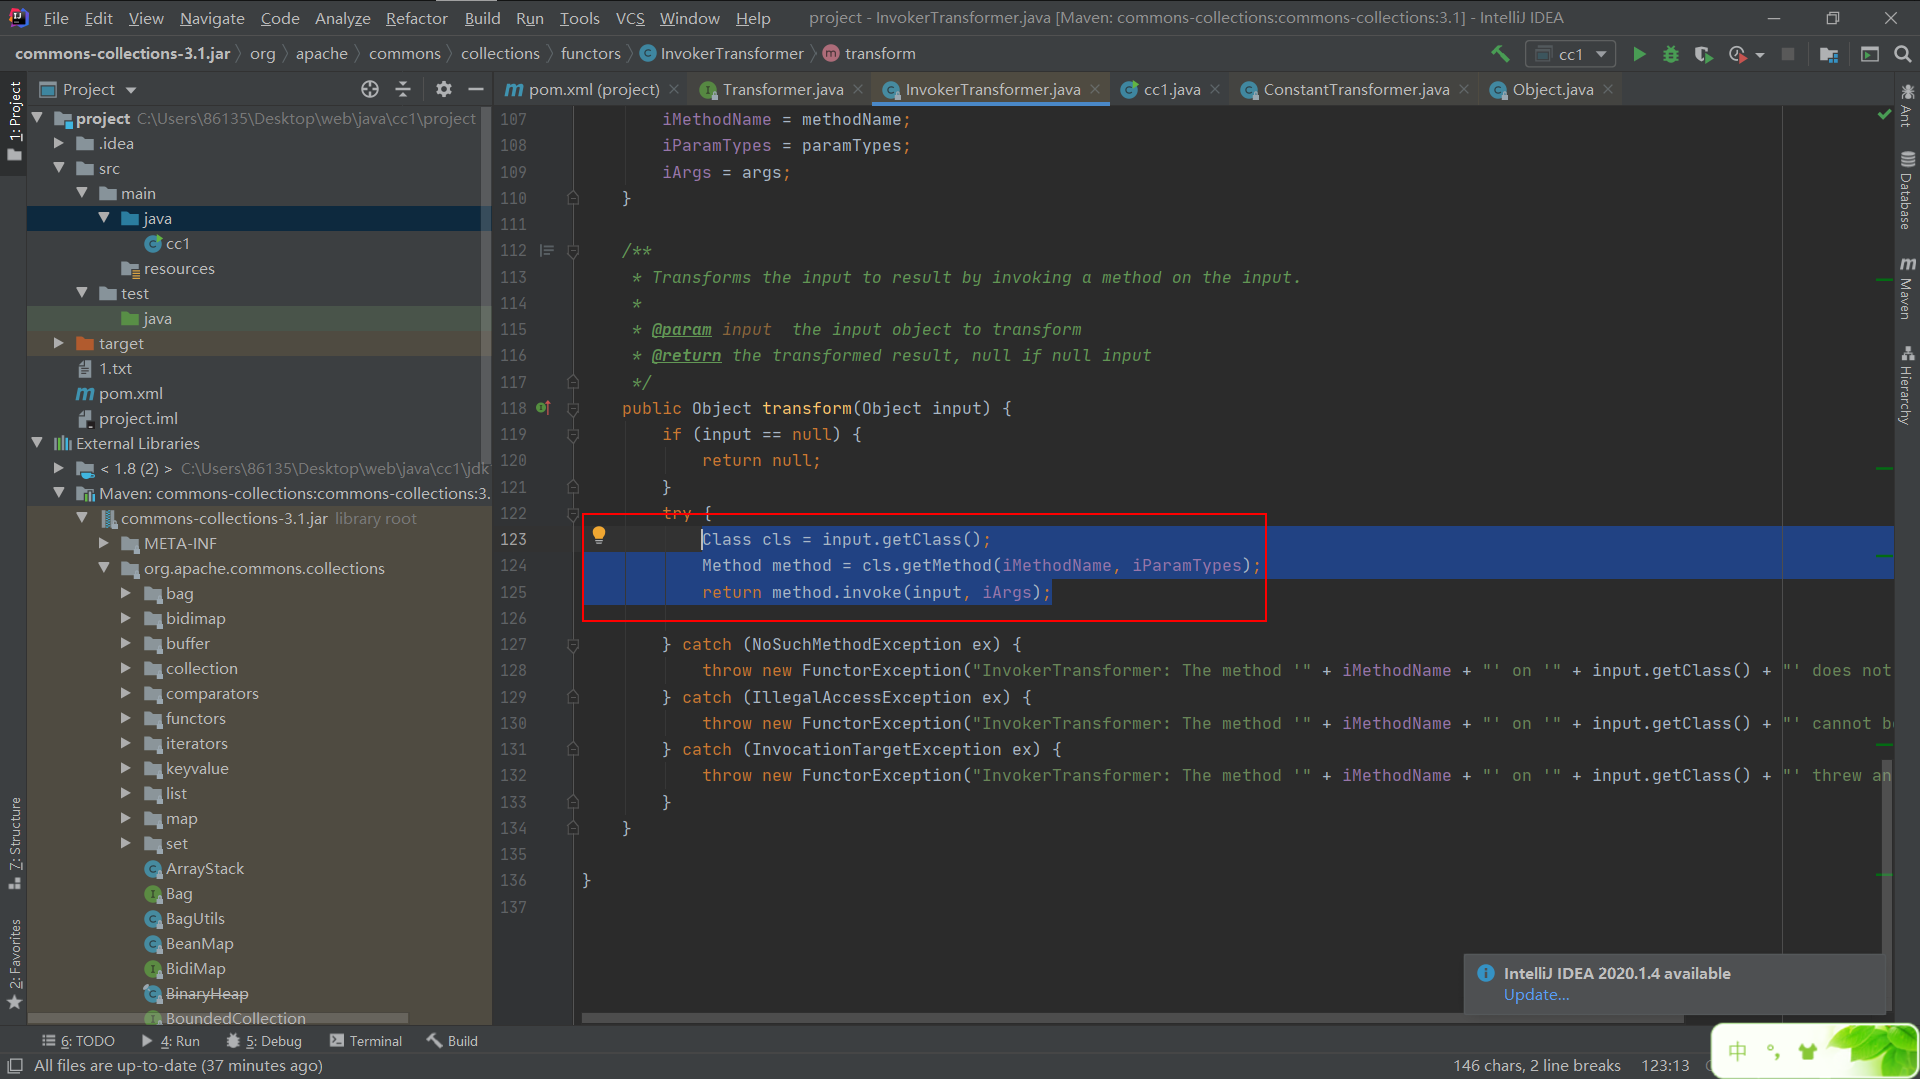Screen dimensions: 1920x1079
Task: Fold the transform method at line 118
Action: pos(573,408)
